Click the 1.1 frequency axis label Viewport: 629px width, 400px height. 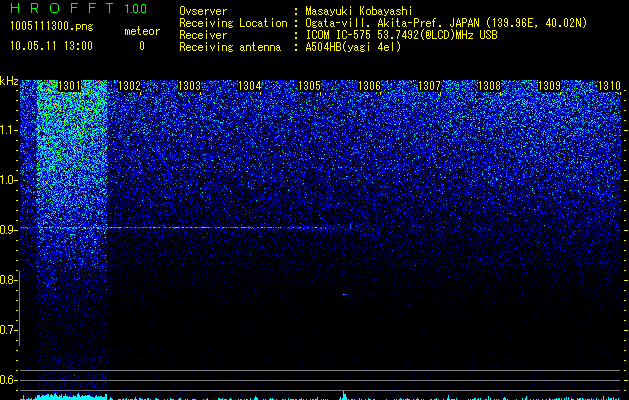8,130
